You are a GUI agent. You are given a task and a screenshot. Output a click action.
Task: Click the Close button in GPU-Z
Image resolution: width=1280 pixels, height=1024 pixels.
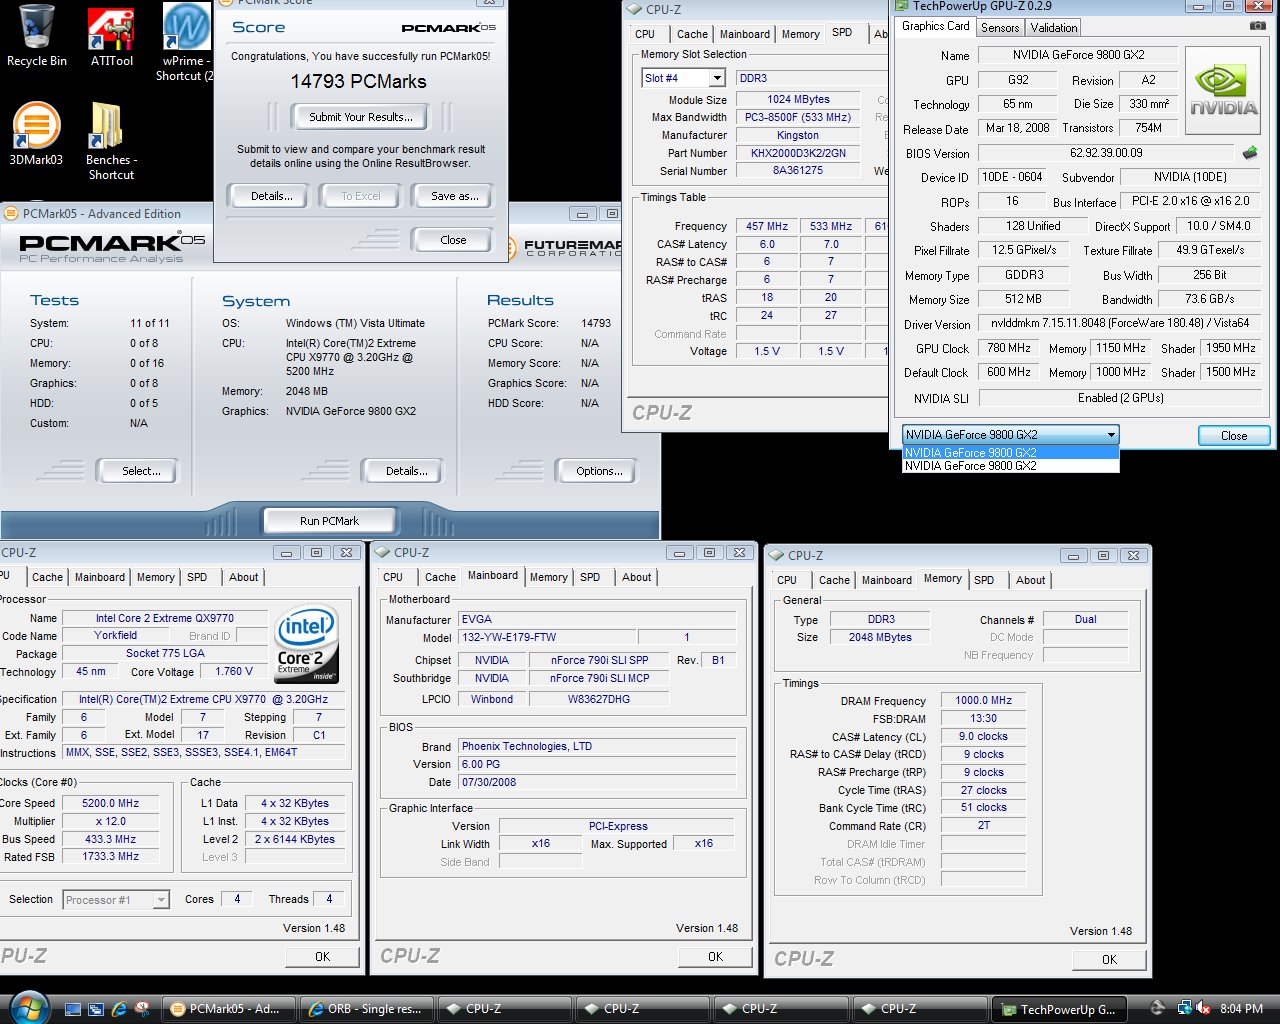pos(1234,436)
